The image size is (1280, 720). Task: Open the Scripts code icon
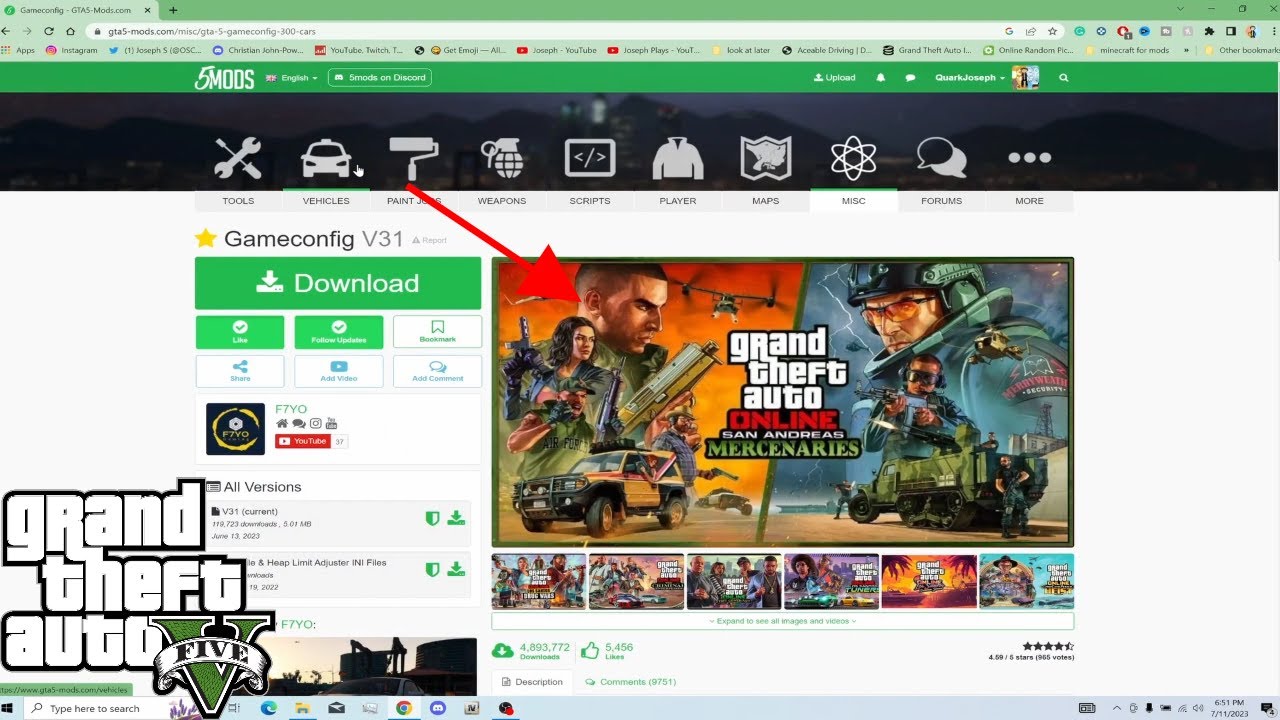point(590,158)
